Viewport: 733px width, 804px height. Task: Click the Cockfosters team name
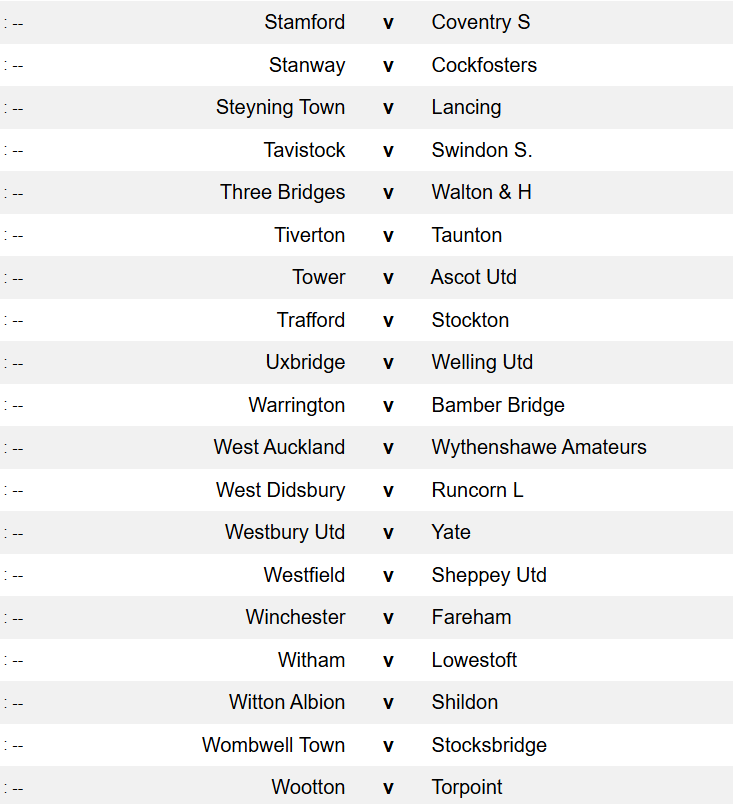click(x=484, y=65)
